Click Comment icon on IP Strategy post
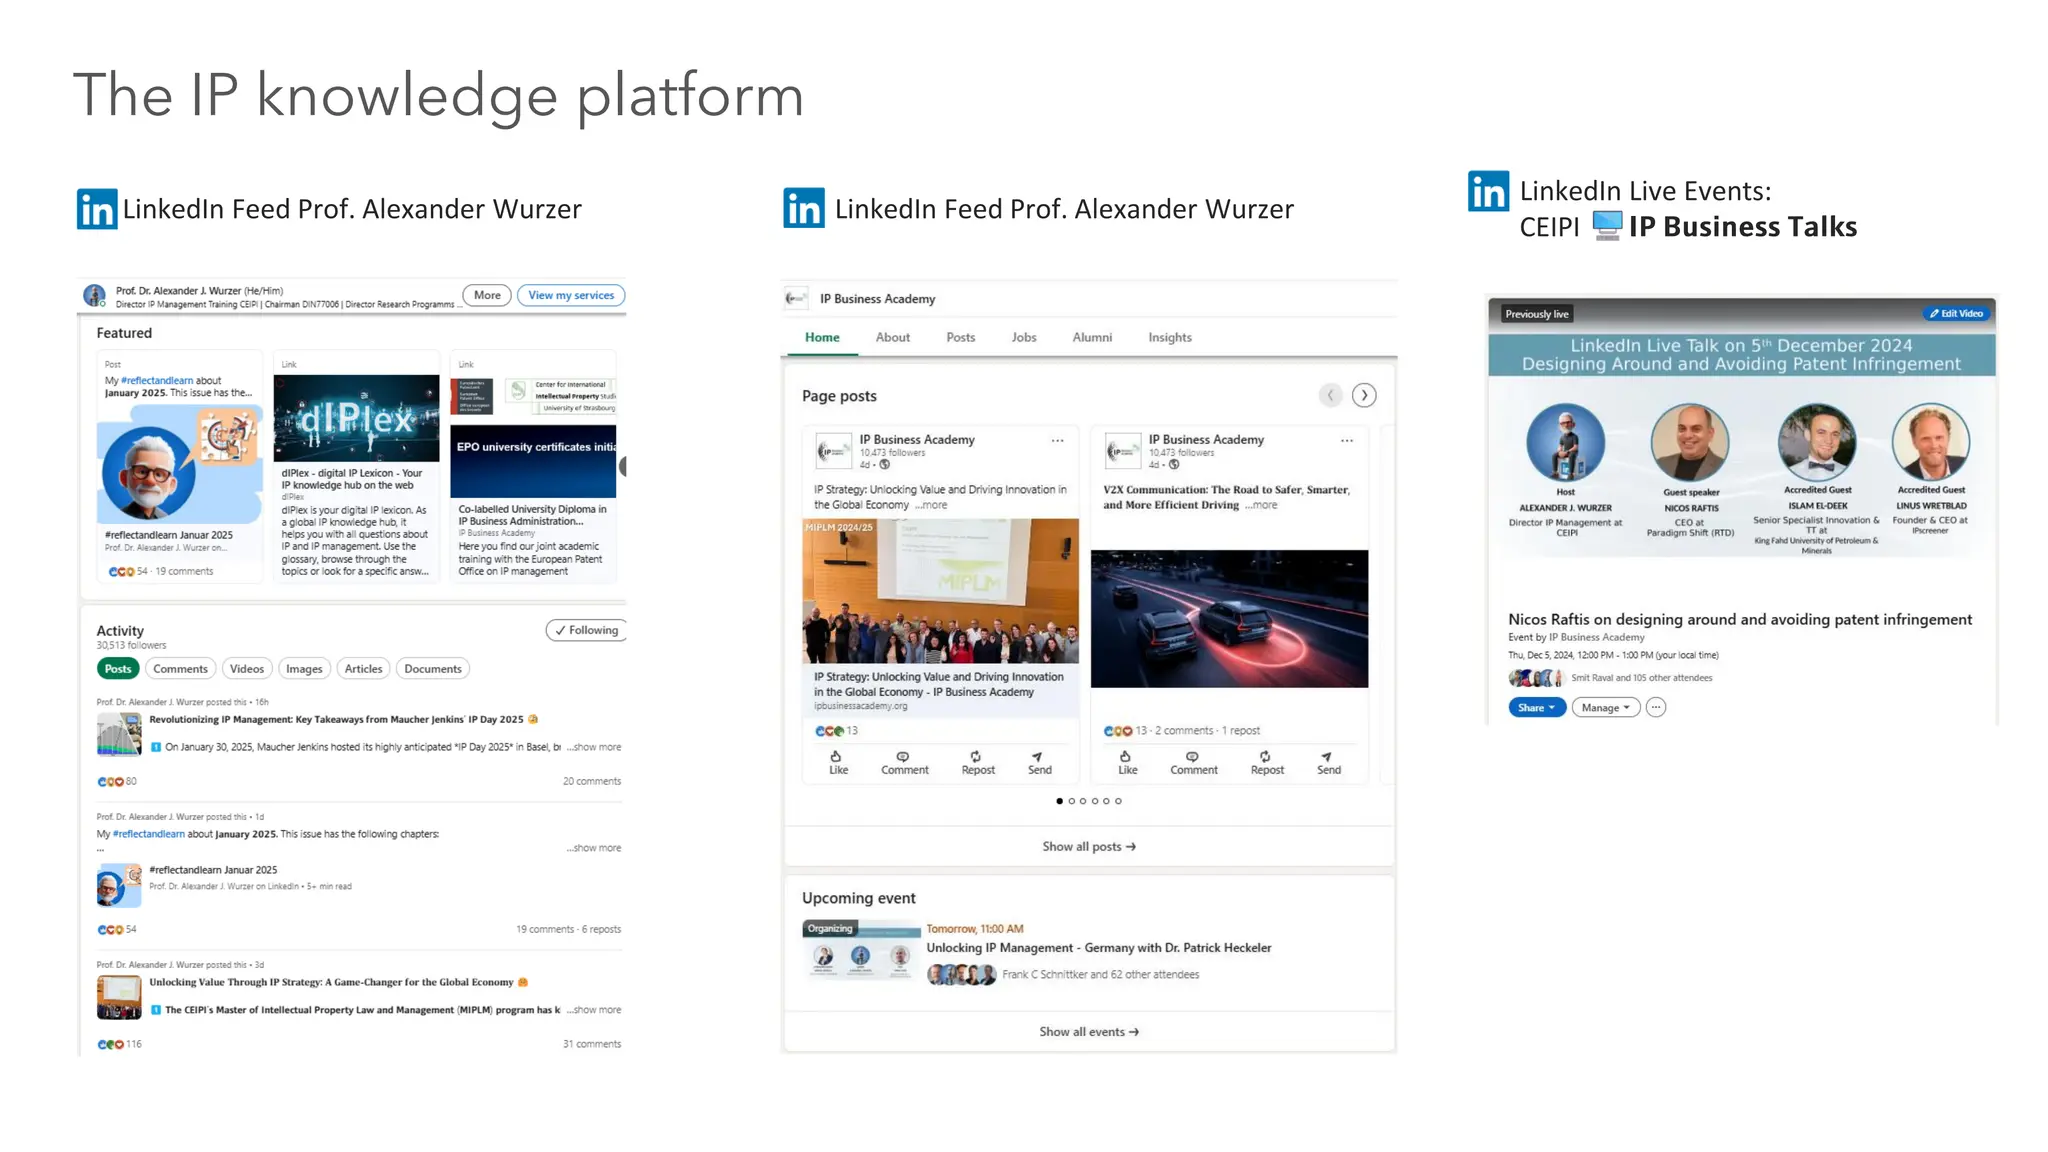Image resolution: width=2048 pixels, height=1152 pixels. pyautogui.click(x=903, y=757)
